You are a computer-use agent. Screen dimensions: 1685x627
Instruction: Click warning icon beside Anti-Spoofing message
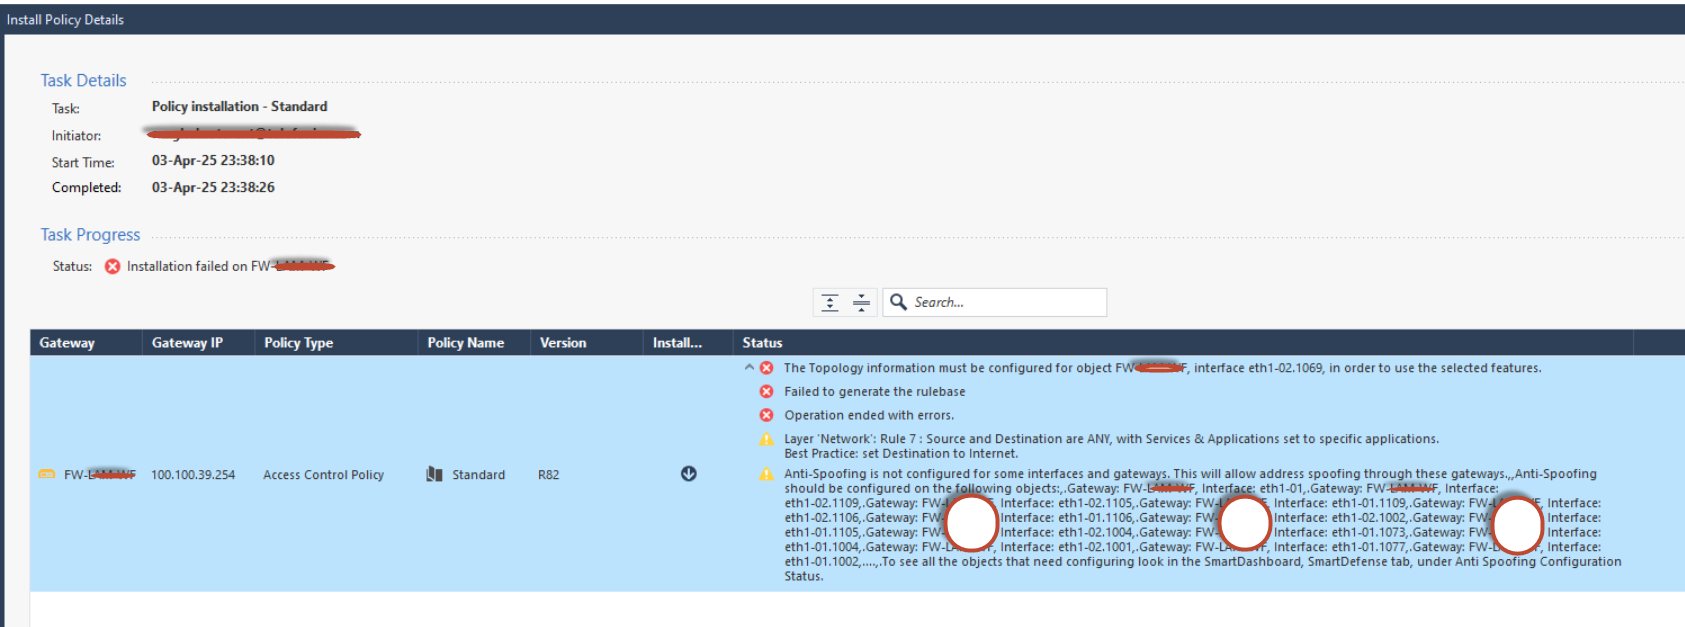[766, 474]
